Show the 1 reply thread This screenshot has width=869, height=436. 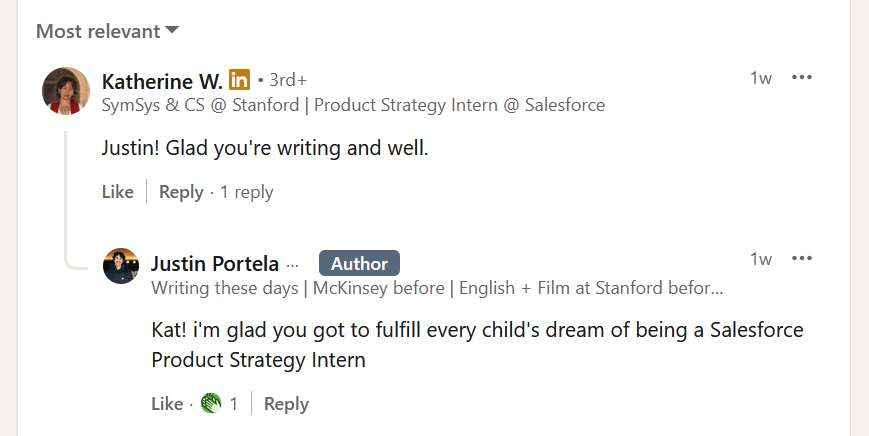click(247, 192)
